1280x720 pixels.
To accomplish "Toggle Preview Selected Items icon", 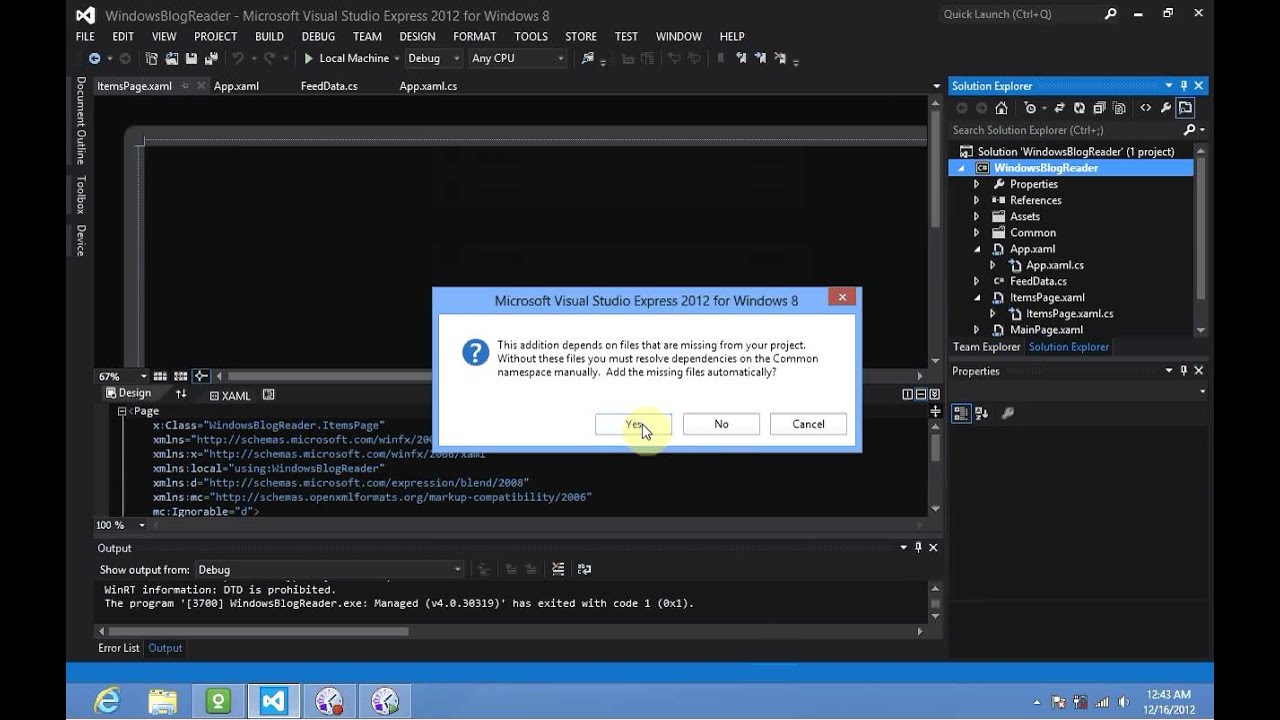I will [x=1185, y=108].
